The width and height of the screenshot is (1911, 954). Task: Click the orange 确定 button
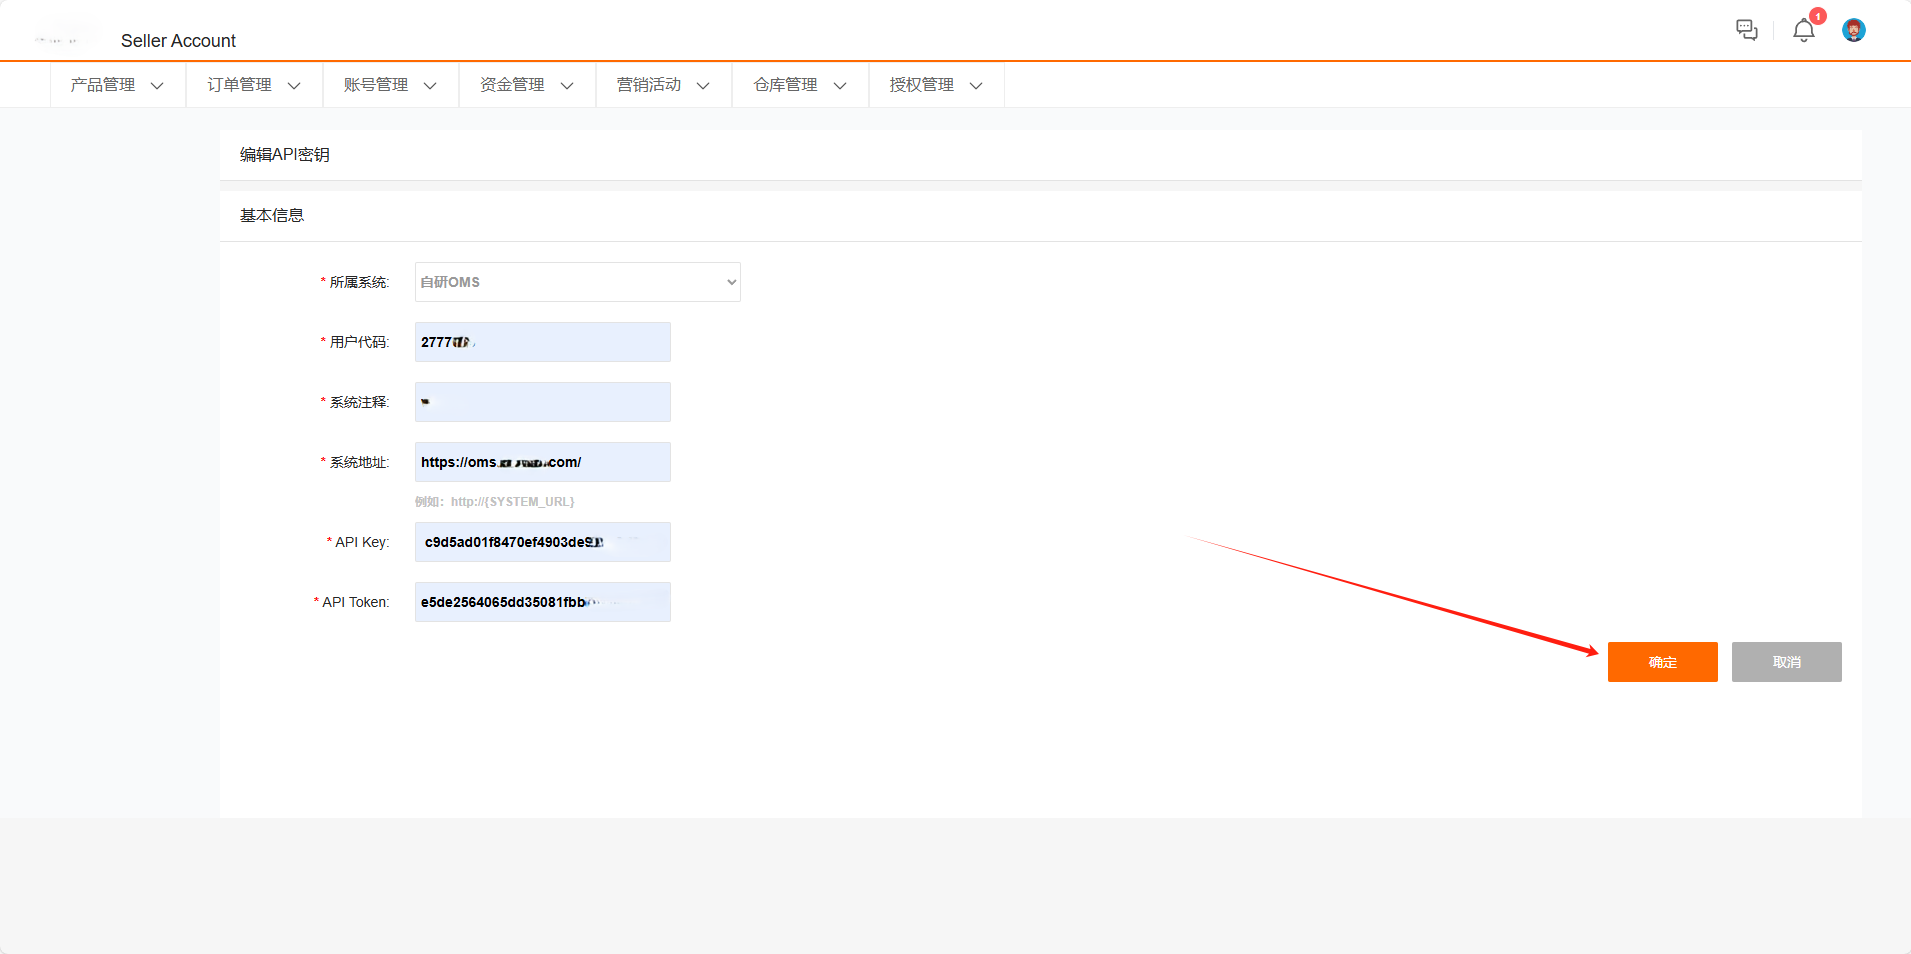pos(1662,662)
